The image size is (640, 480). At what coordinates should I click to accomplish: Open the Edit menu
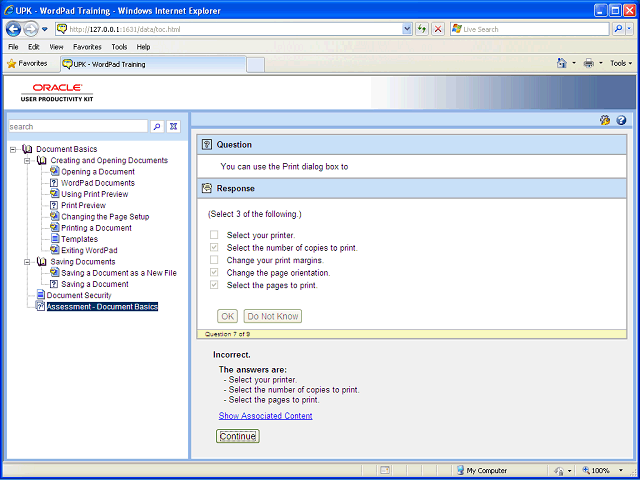point(33,47)
